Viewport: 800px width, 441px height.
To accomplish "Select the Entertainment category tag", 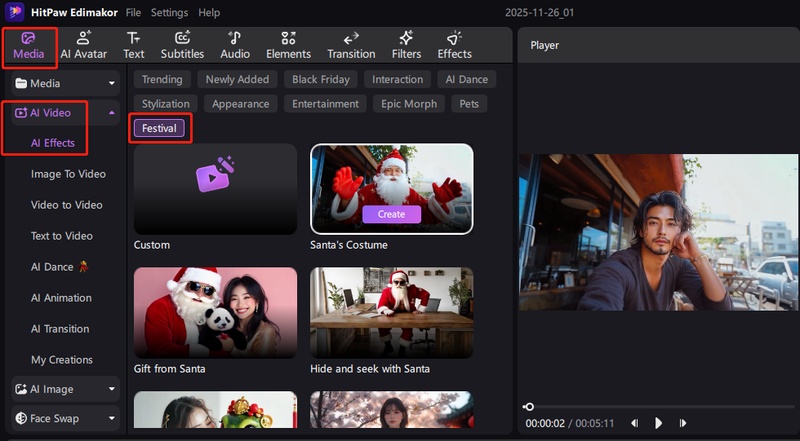I will pyautogui.click(x=326, y=104).
